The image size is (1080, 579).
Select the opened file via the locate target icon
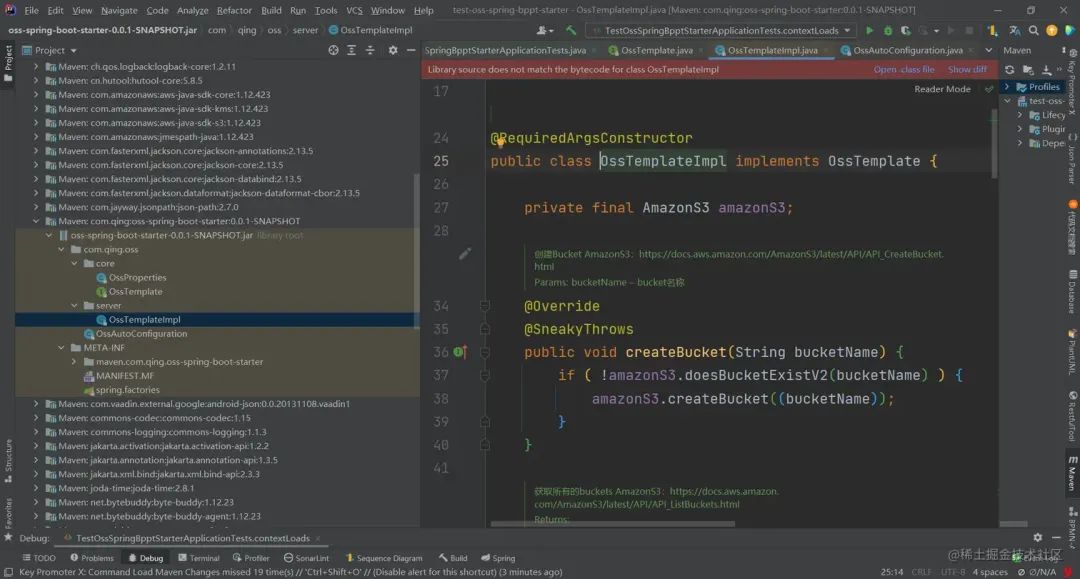pos(333,50)
